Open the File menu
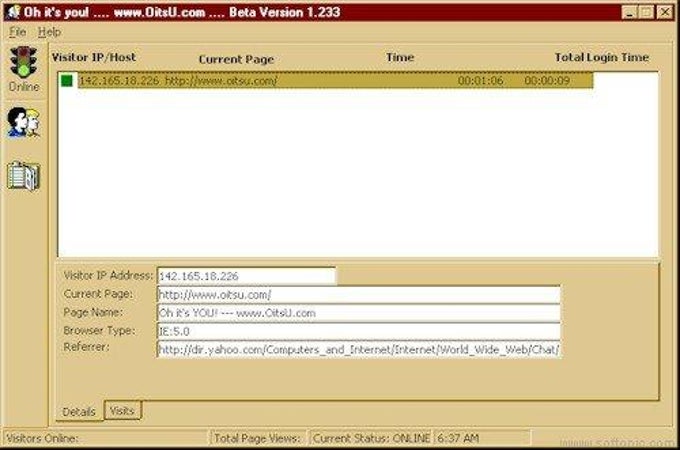The width and height of the screenshot is (680, 450). [18, 32]
